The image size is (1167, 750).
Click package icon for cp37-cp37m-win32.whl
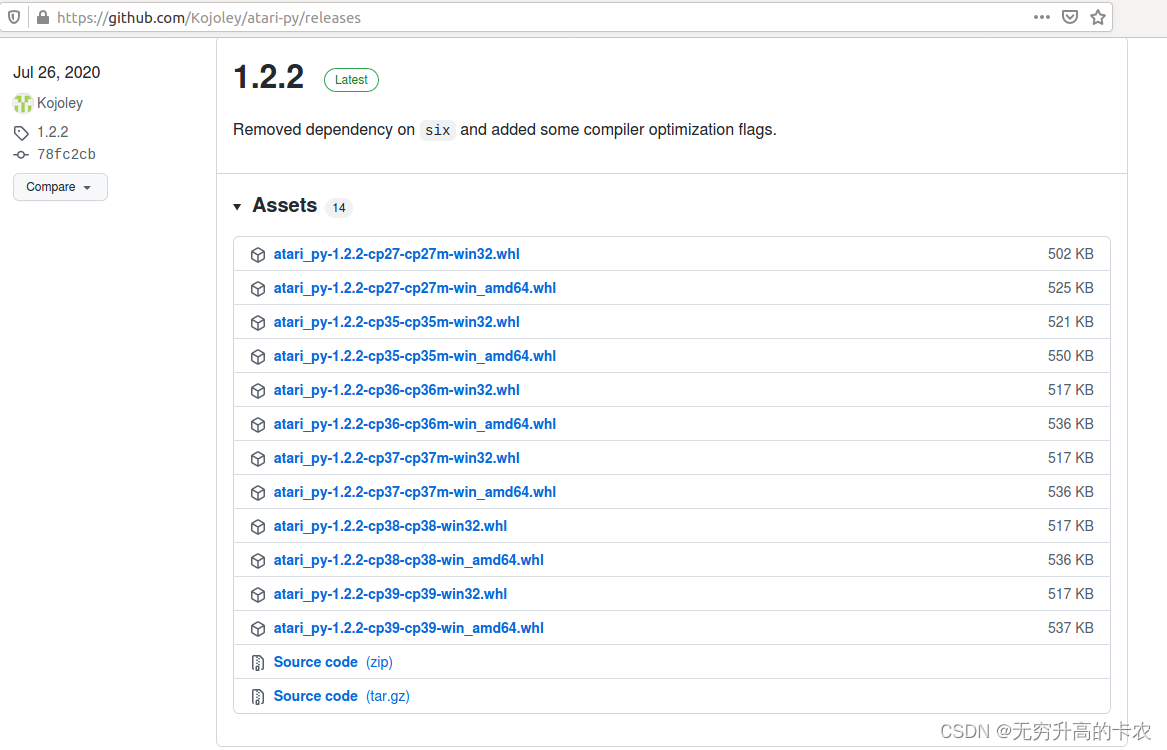[258, 459]
